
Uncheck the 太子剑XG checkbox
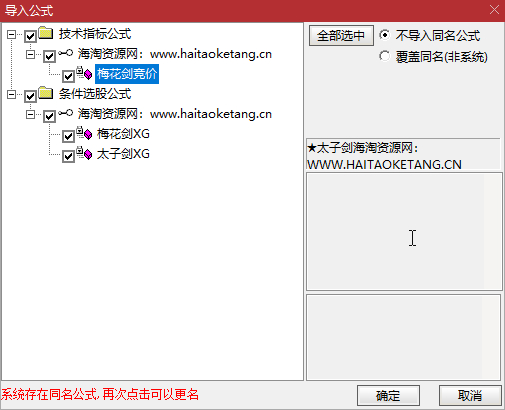coord(68,156)
